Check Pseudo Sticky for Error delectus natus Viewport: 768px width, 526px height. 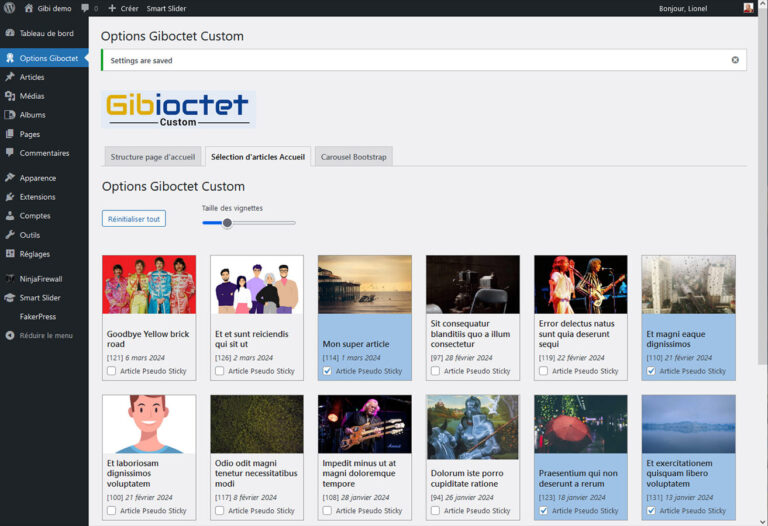point(543,371)
